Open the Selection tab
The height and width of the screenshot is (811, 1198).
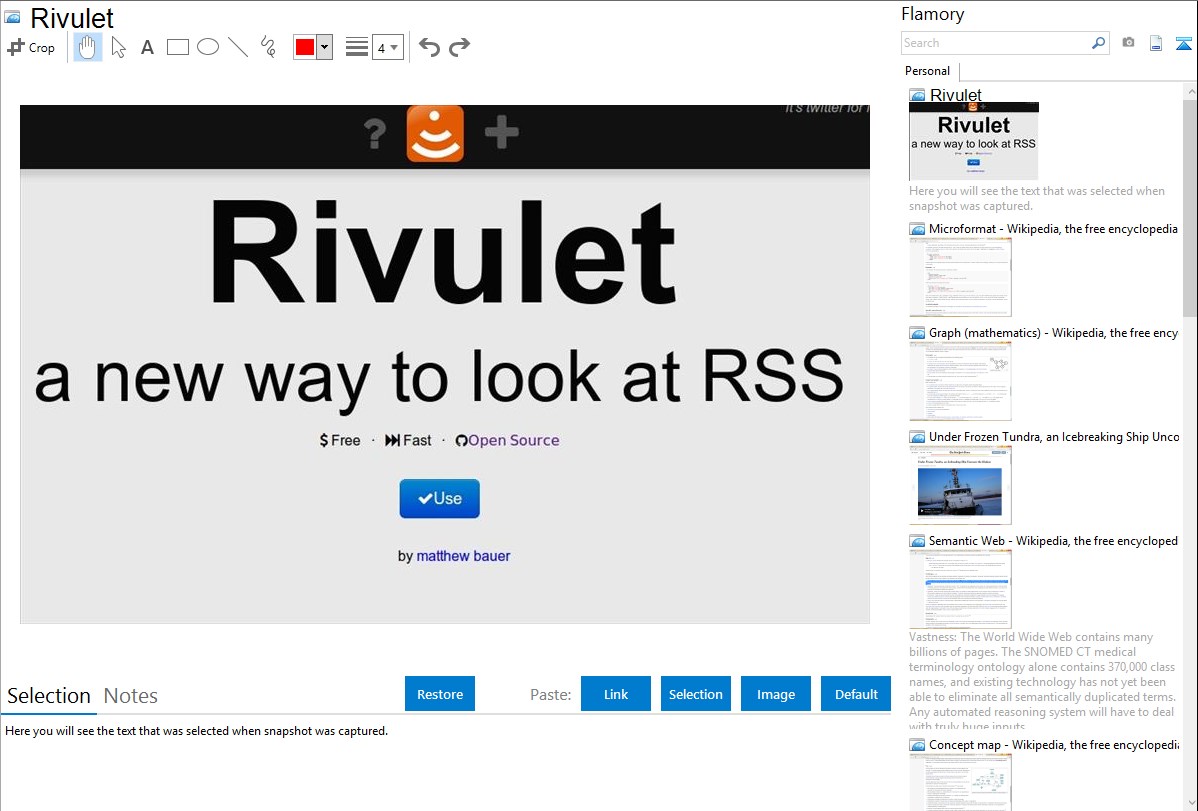click(49, 696)
